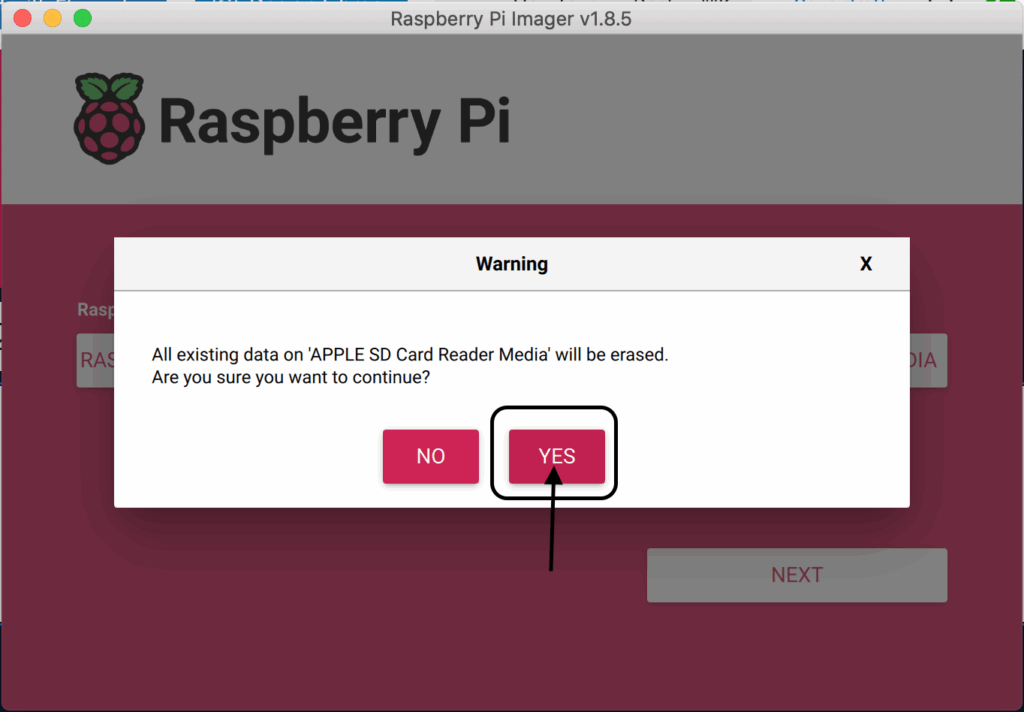The height and width of the screenshot is (712, 1024).
Task: Cancel the warning by clicking NO
Action: (430, 456)
